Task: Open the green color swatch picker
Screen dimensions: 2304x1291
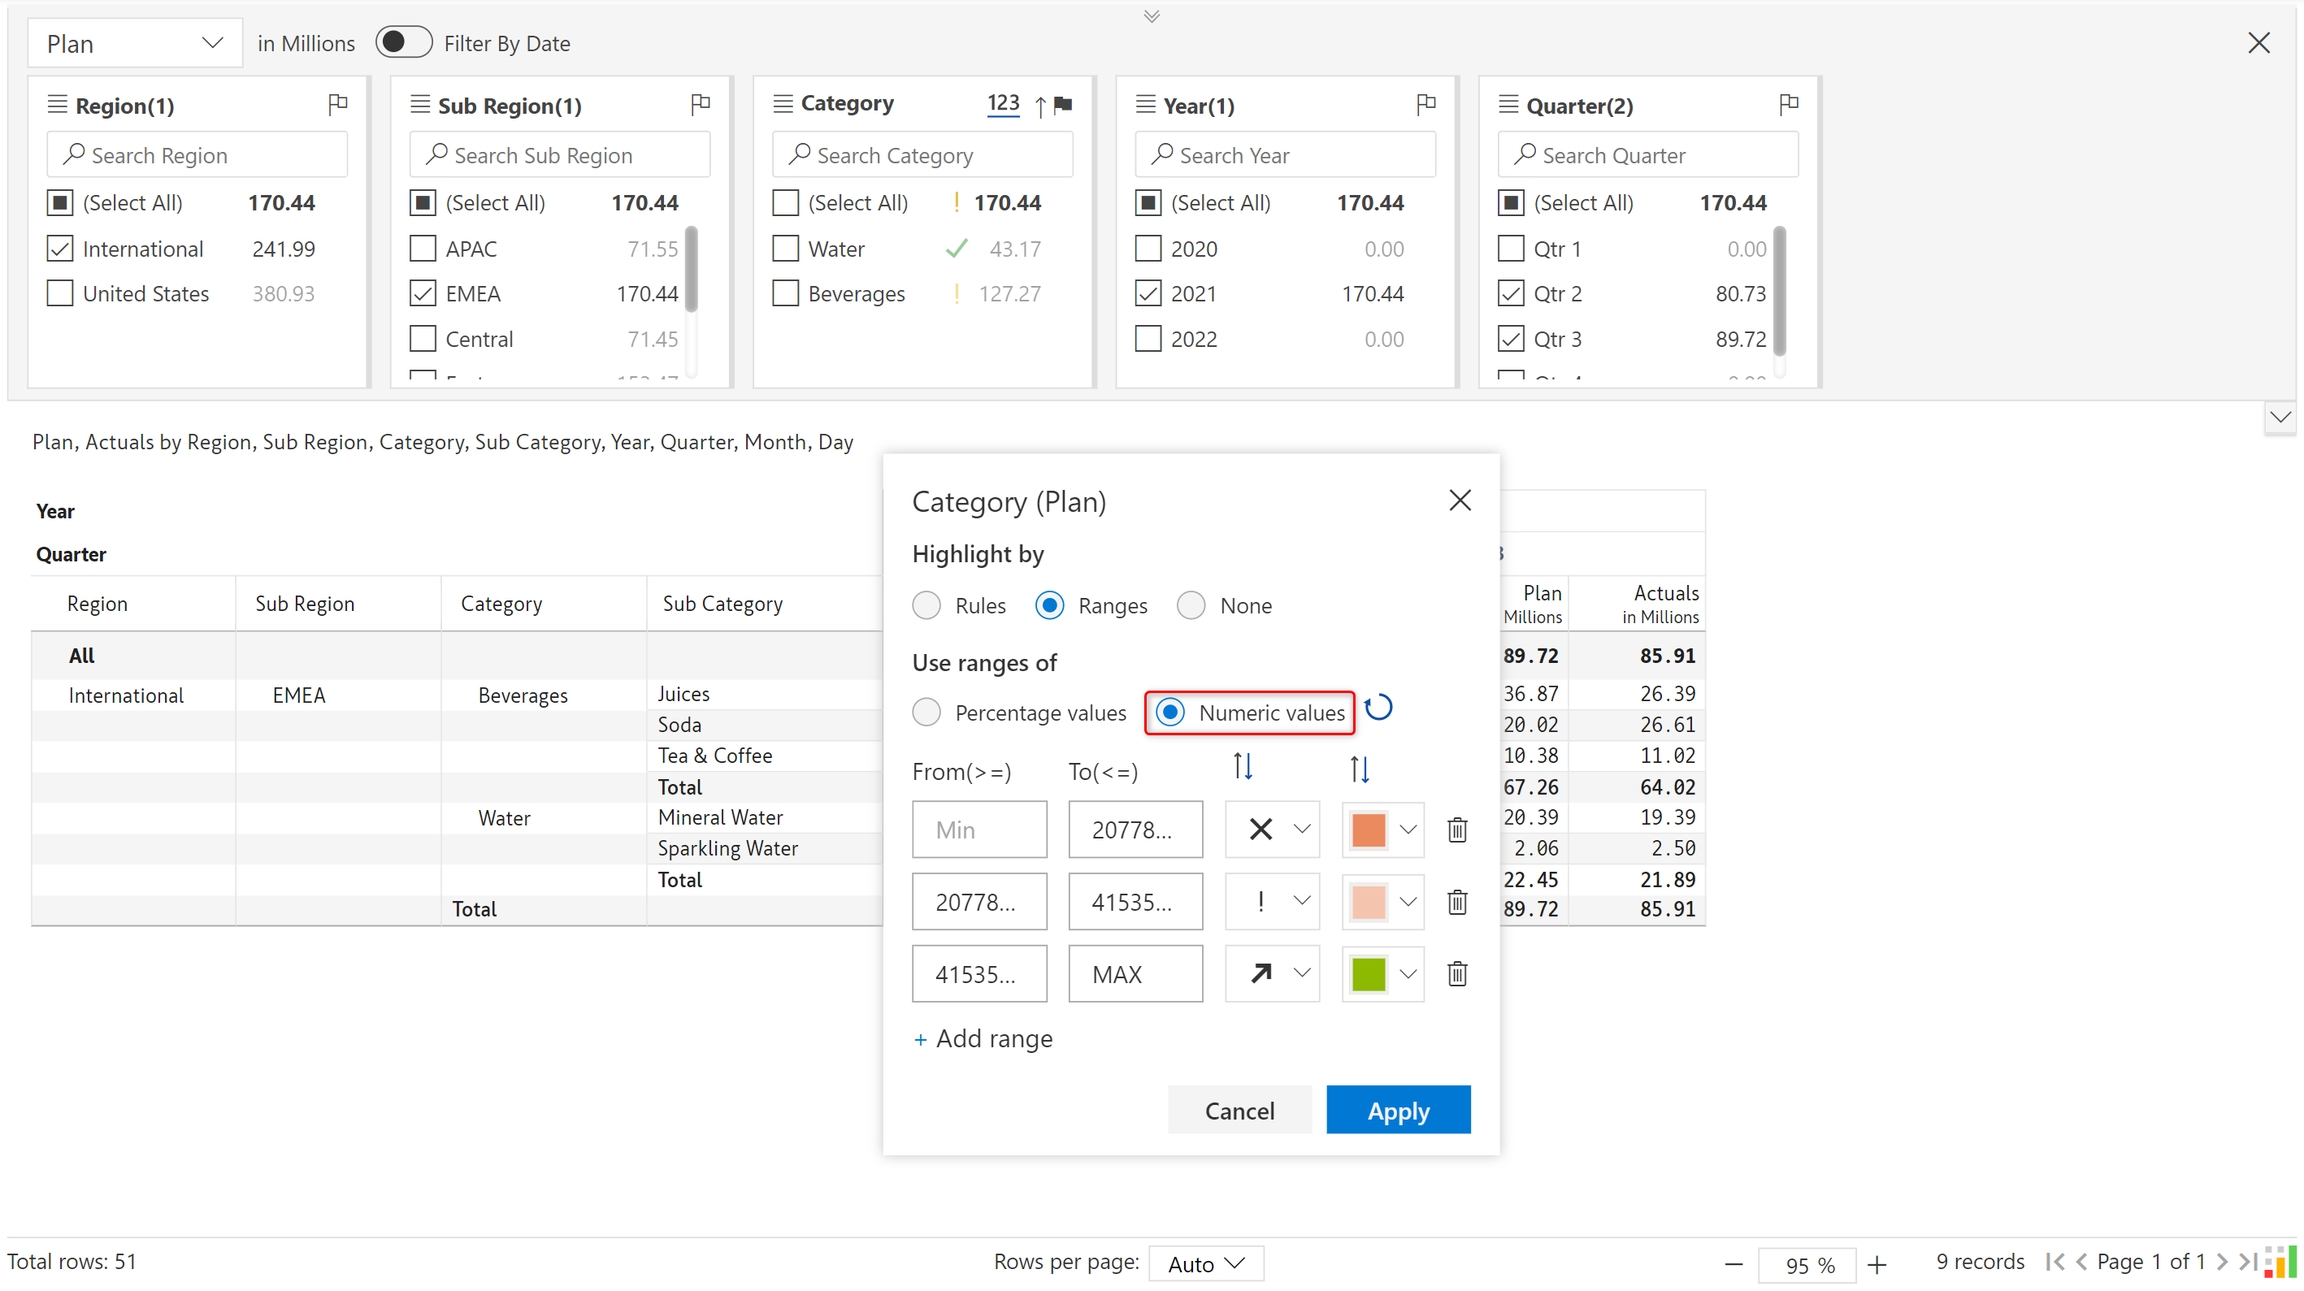Action: pos(1382,973)
